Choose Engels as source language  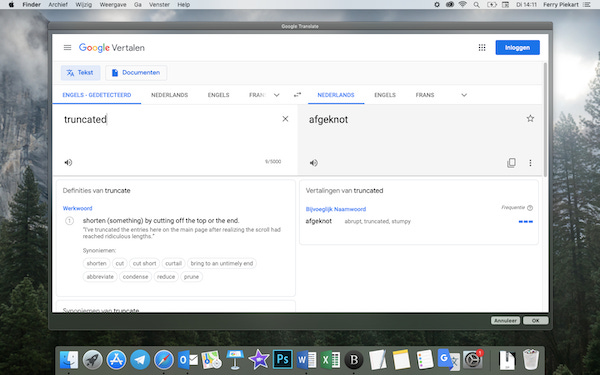[x=218, y=95]
